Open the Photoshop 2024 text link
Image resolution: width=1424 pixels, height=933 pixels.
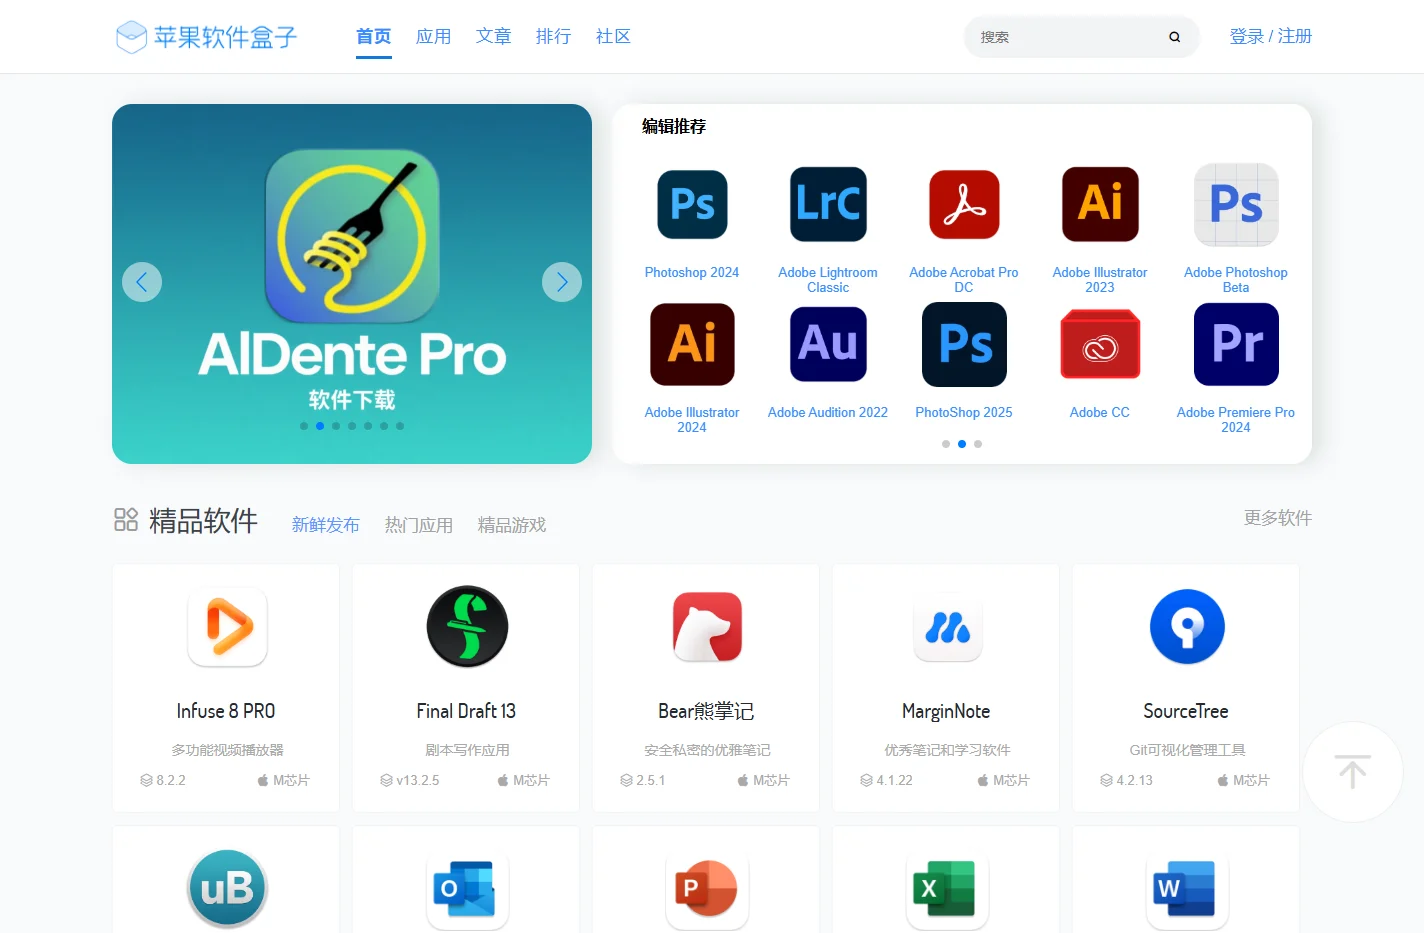tap(692, 272)
